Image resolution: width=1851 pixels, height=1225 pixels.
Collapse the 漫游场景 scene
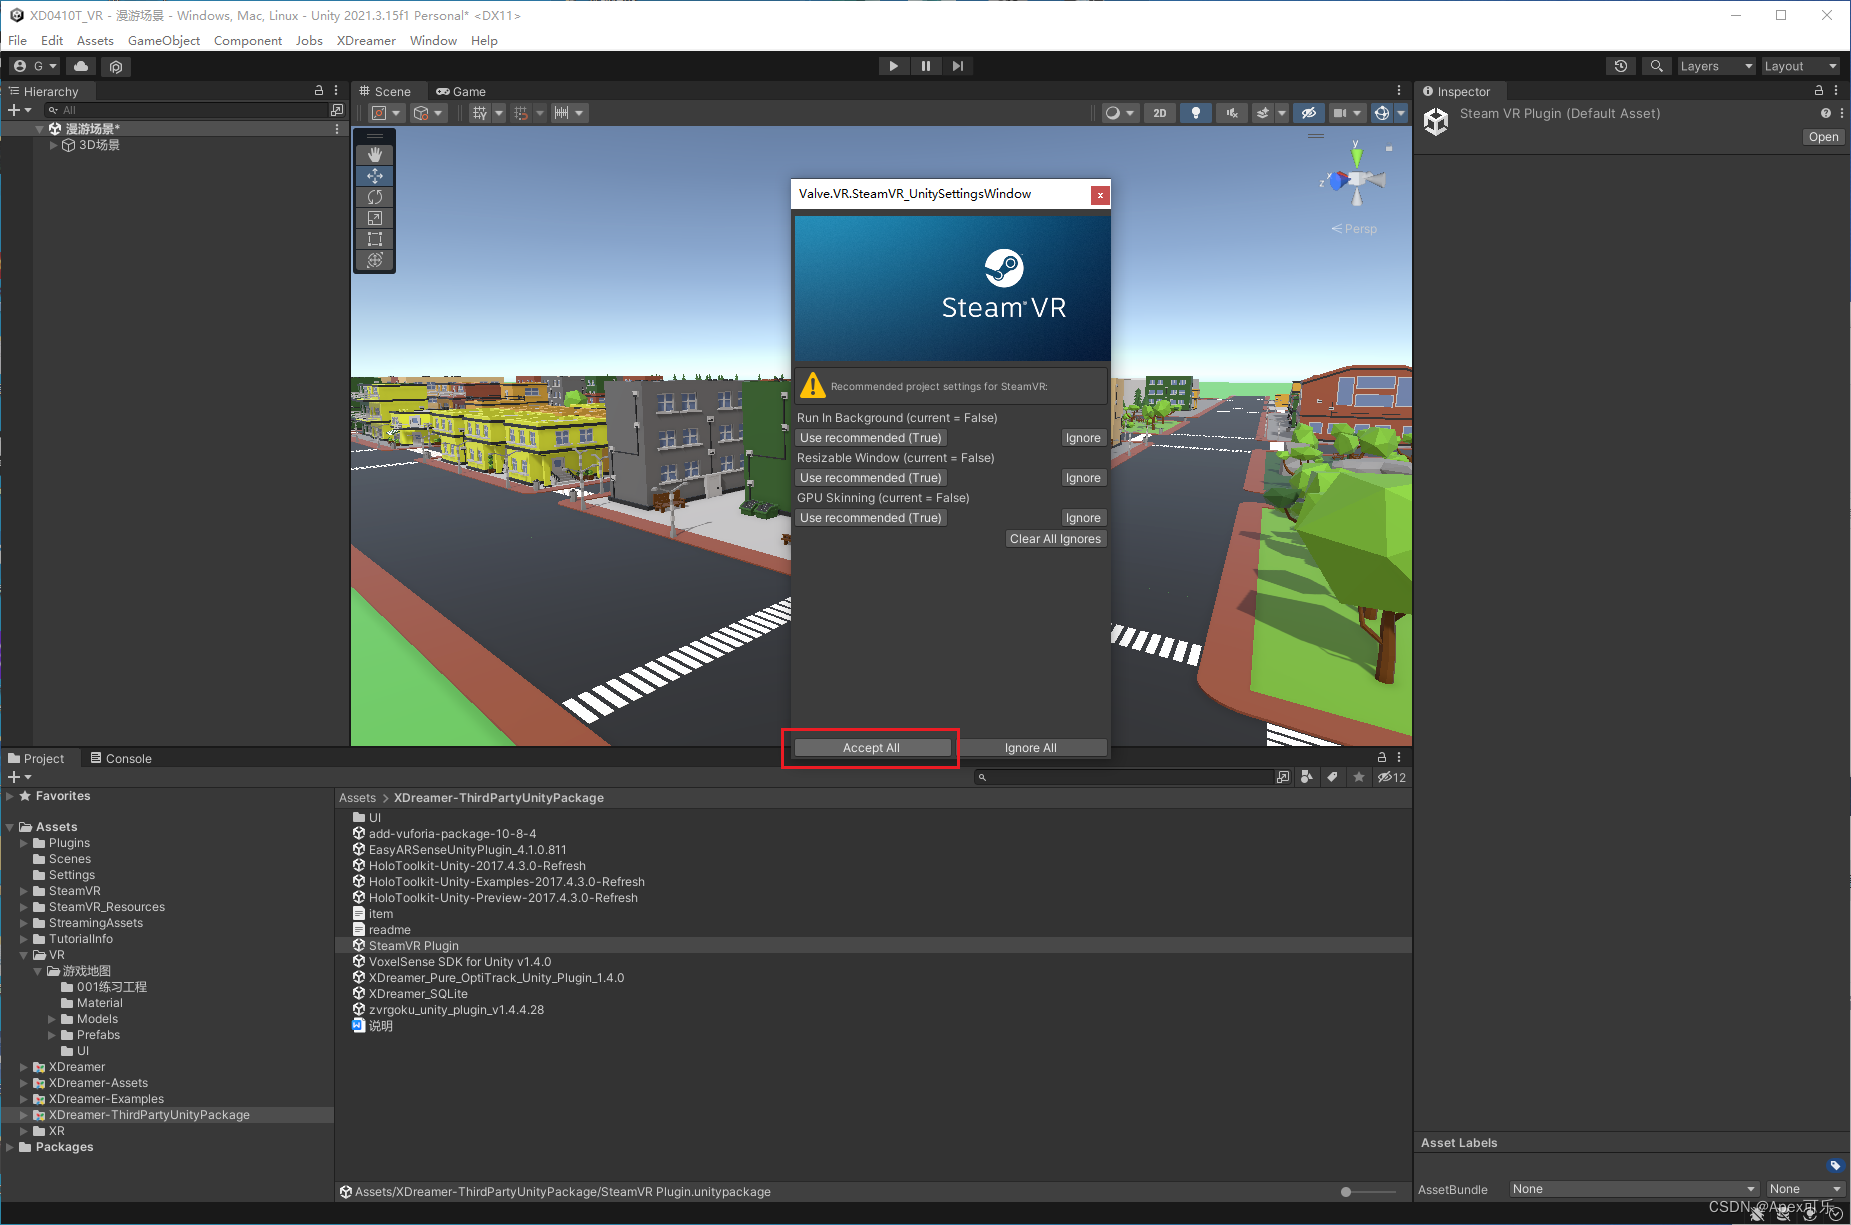point(40,129)
